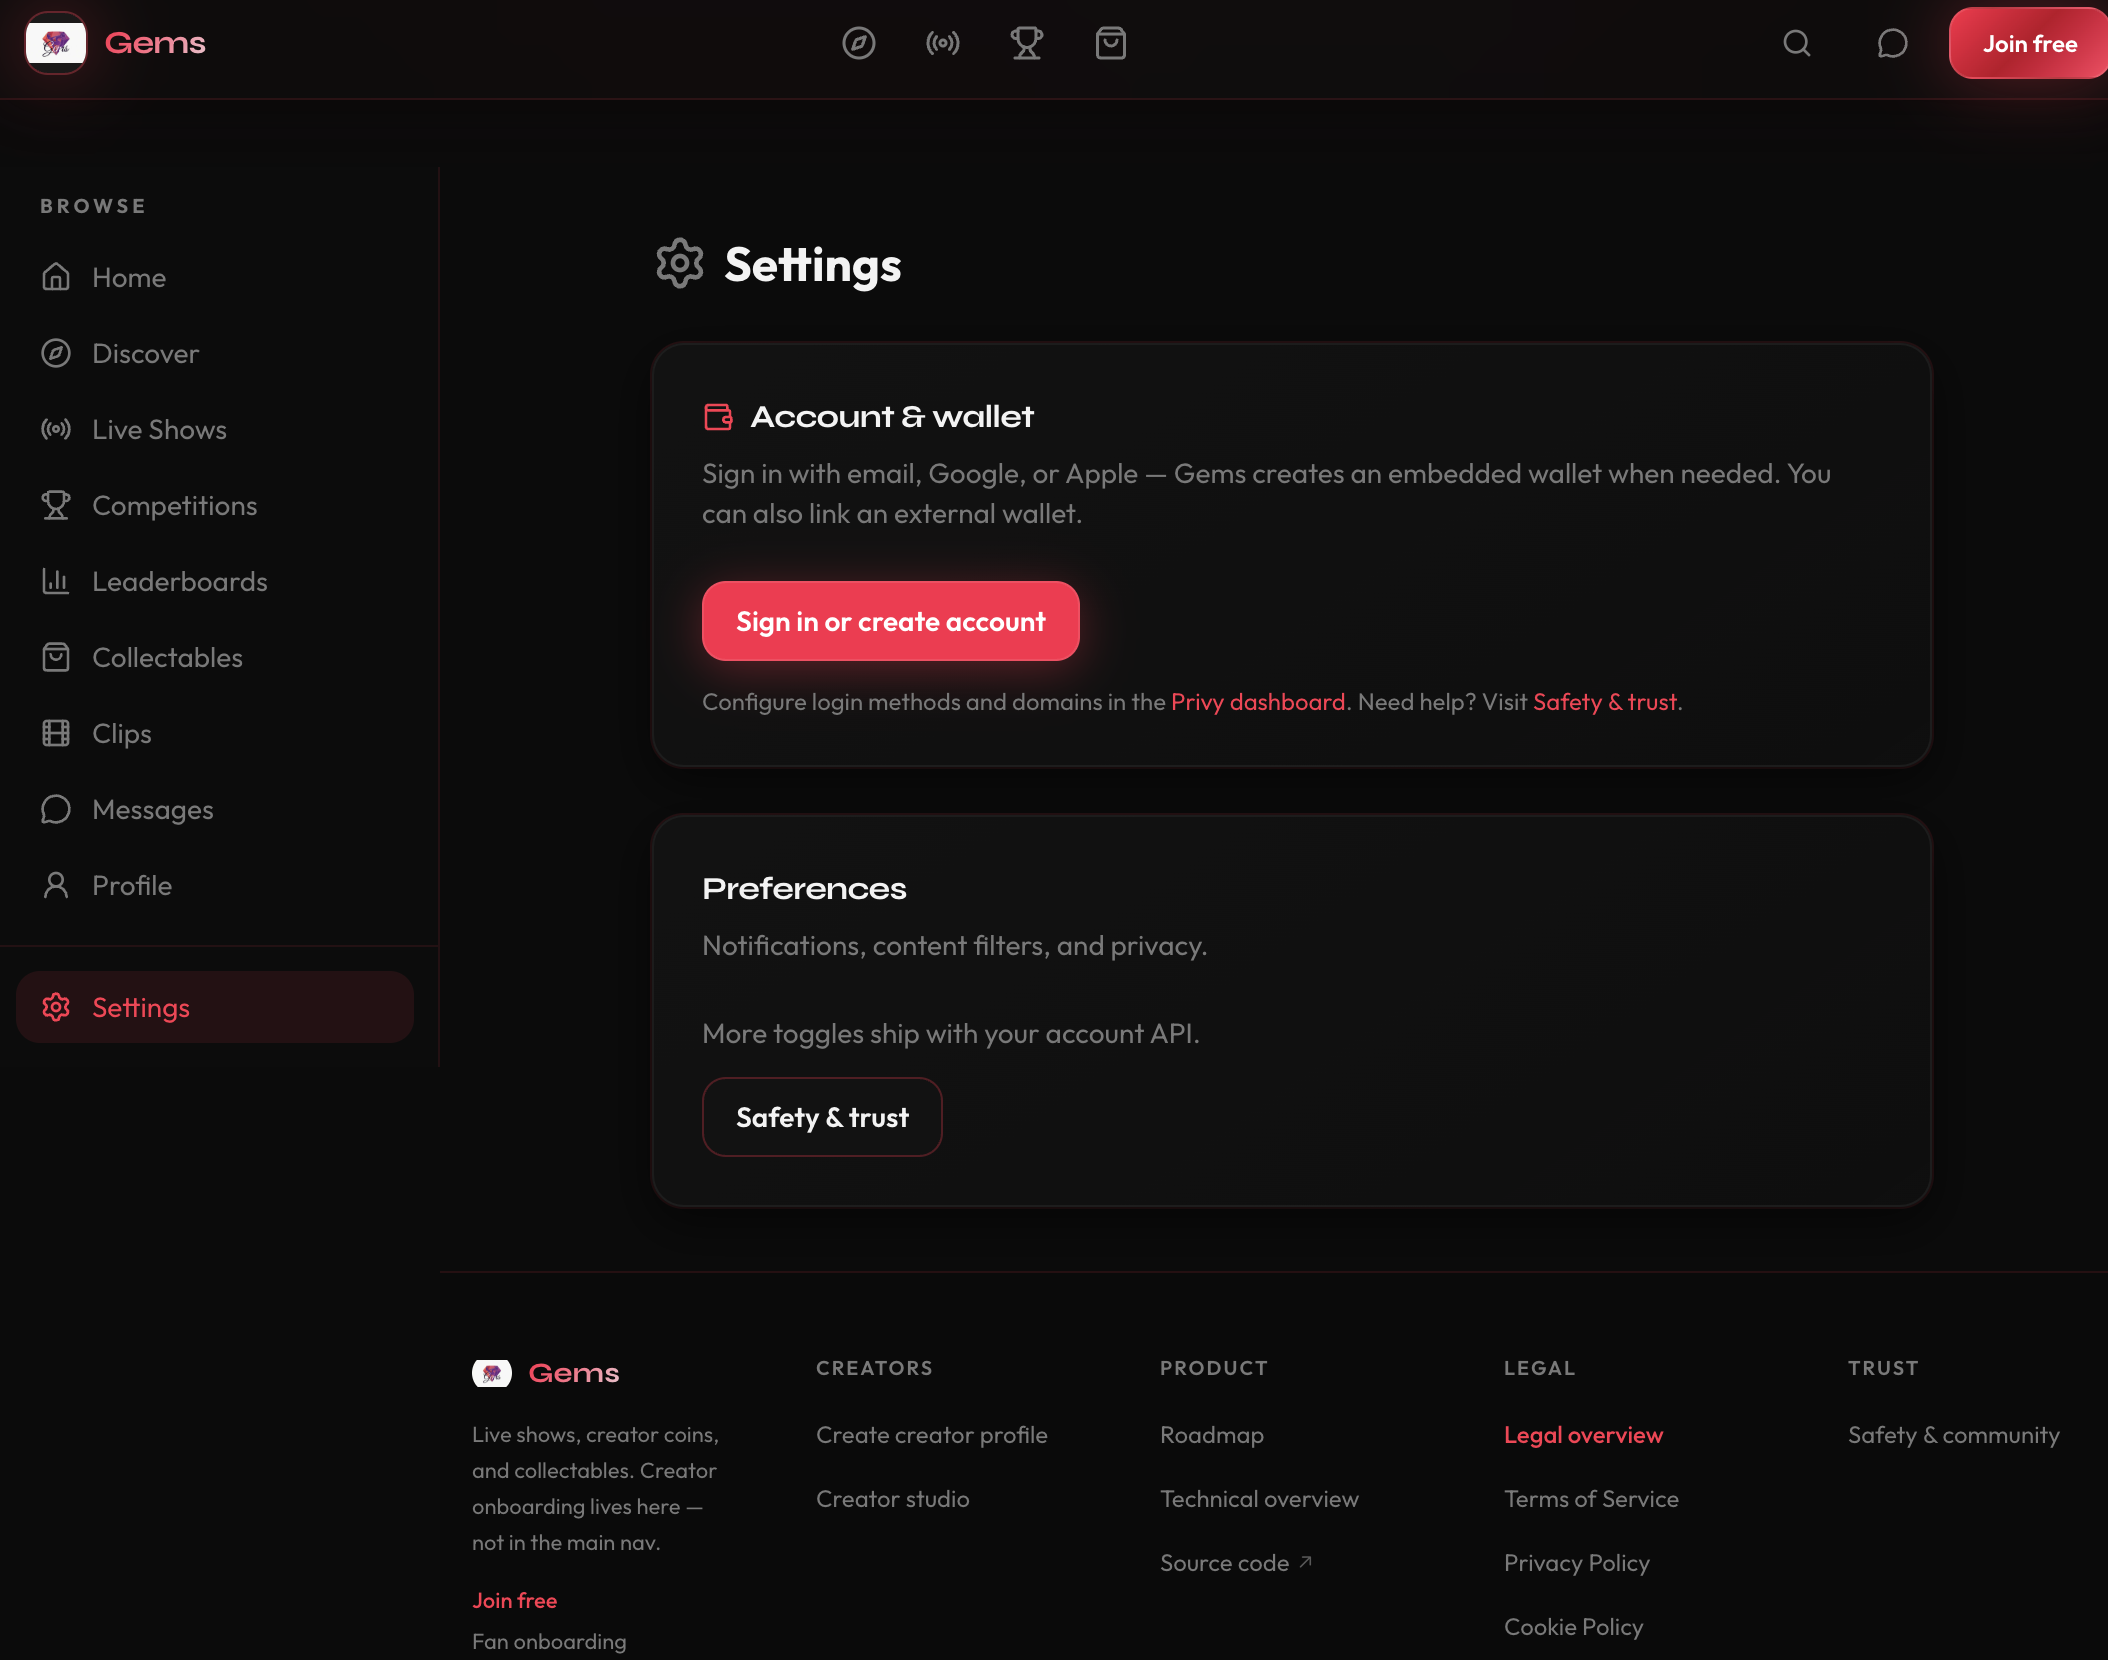Open the Privy dashboard link
This screenshot has width=2108, height=1660.
pyautogui.click(x=1257, y=702)
